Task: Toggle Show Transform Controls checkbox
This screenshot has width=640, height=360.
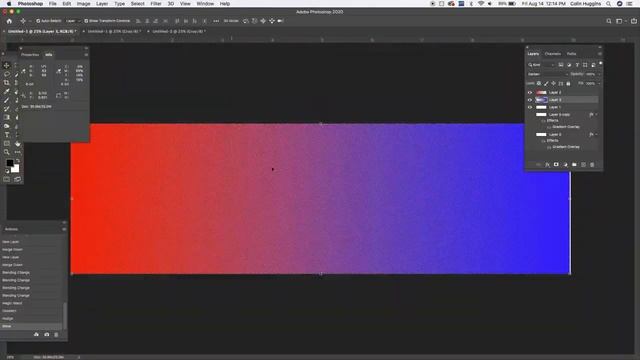Action: [x=86, y=21]
